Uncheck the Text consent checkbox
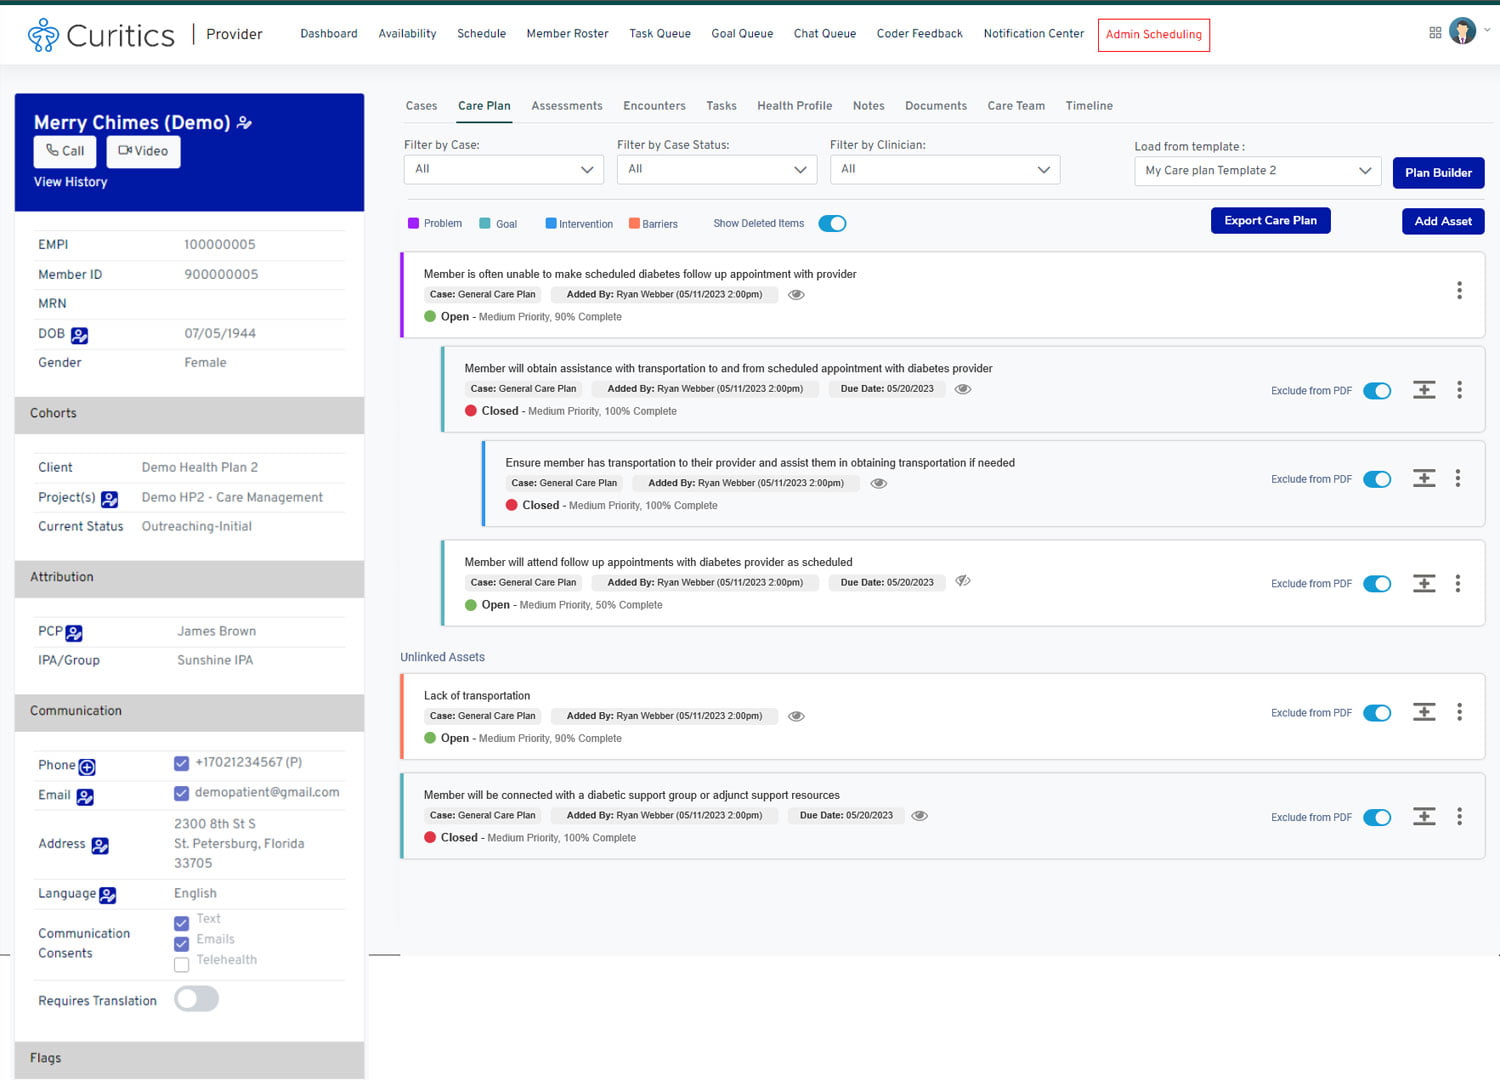Viewport: 1500px width, 1080px height. coord(181,923)
